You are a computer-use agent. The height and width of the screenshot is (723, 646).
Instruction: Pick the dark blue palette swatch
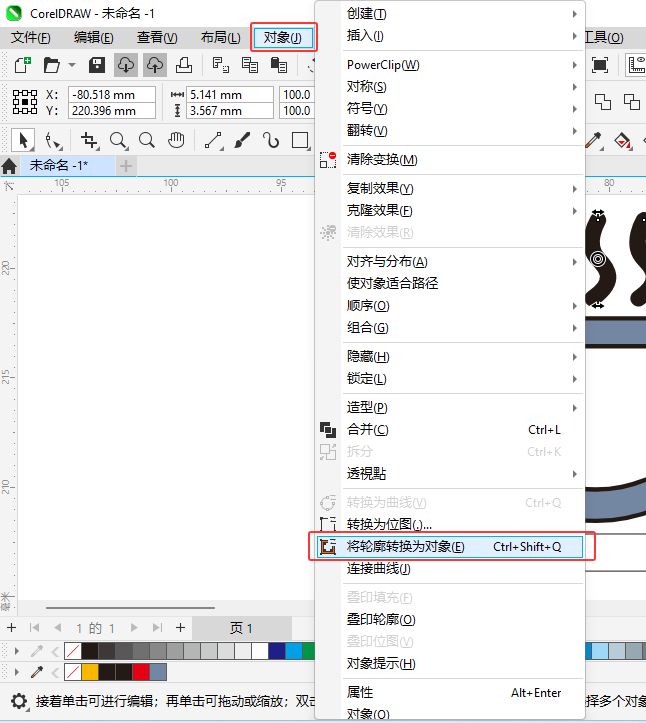[x=277, y=651]
